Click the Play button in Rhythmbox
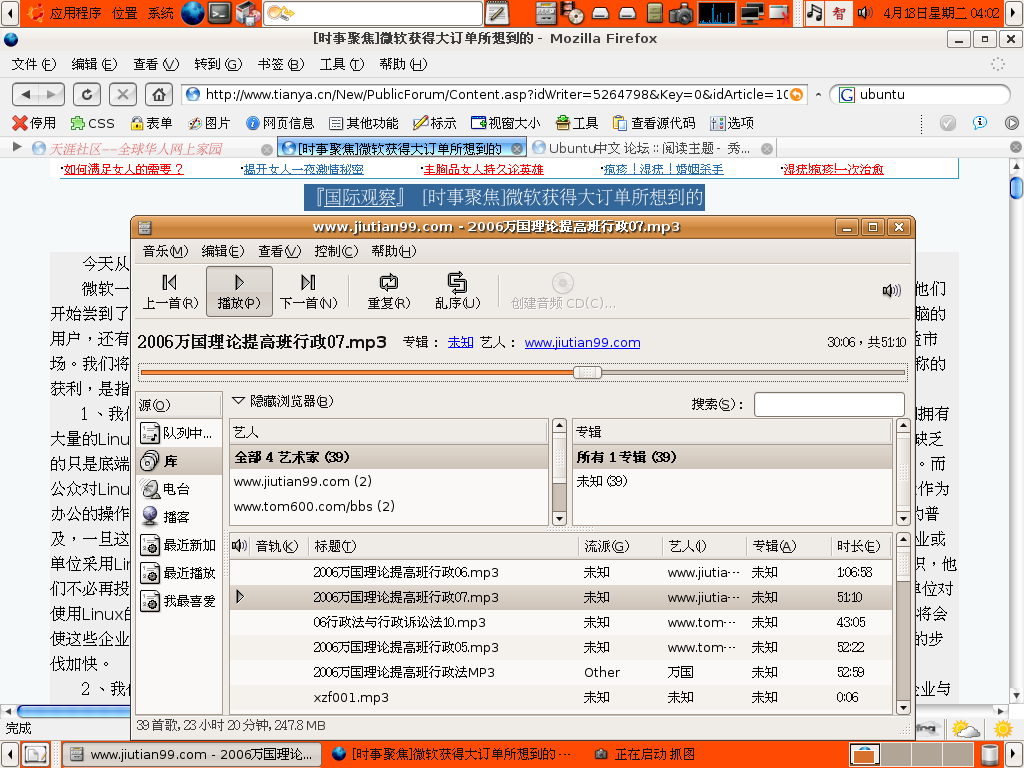 point(239,291)
